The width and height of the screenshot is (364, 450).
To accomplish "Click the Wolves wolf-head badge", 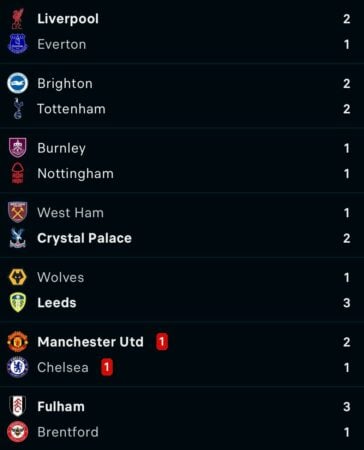I will tap(18, 277).
